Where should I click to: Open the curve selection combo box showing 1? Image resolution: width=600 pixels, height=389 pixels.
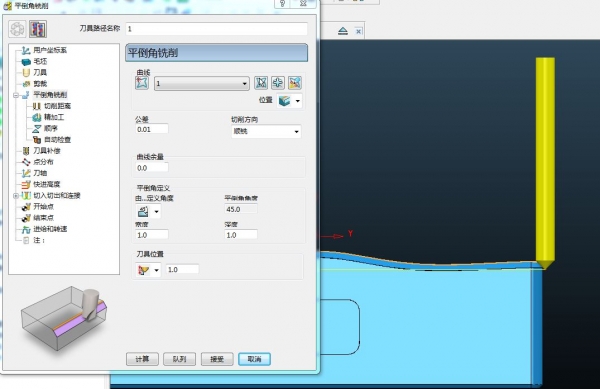(202, 83)
